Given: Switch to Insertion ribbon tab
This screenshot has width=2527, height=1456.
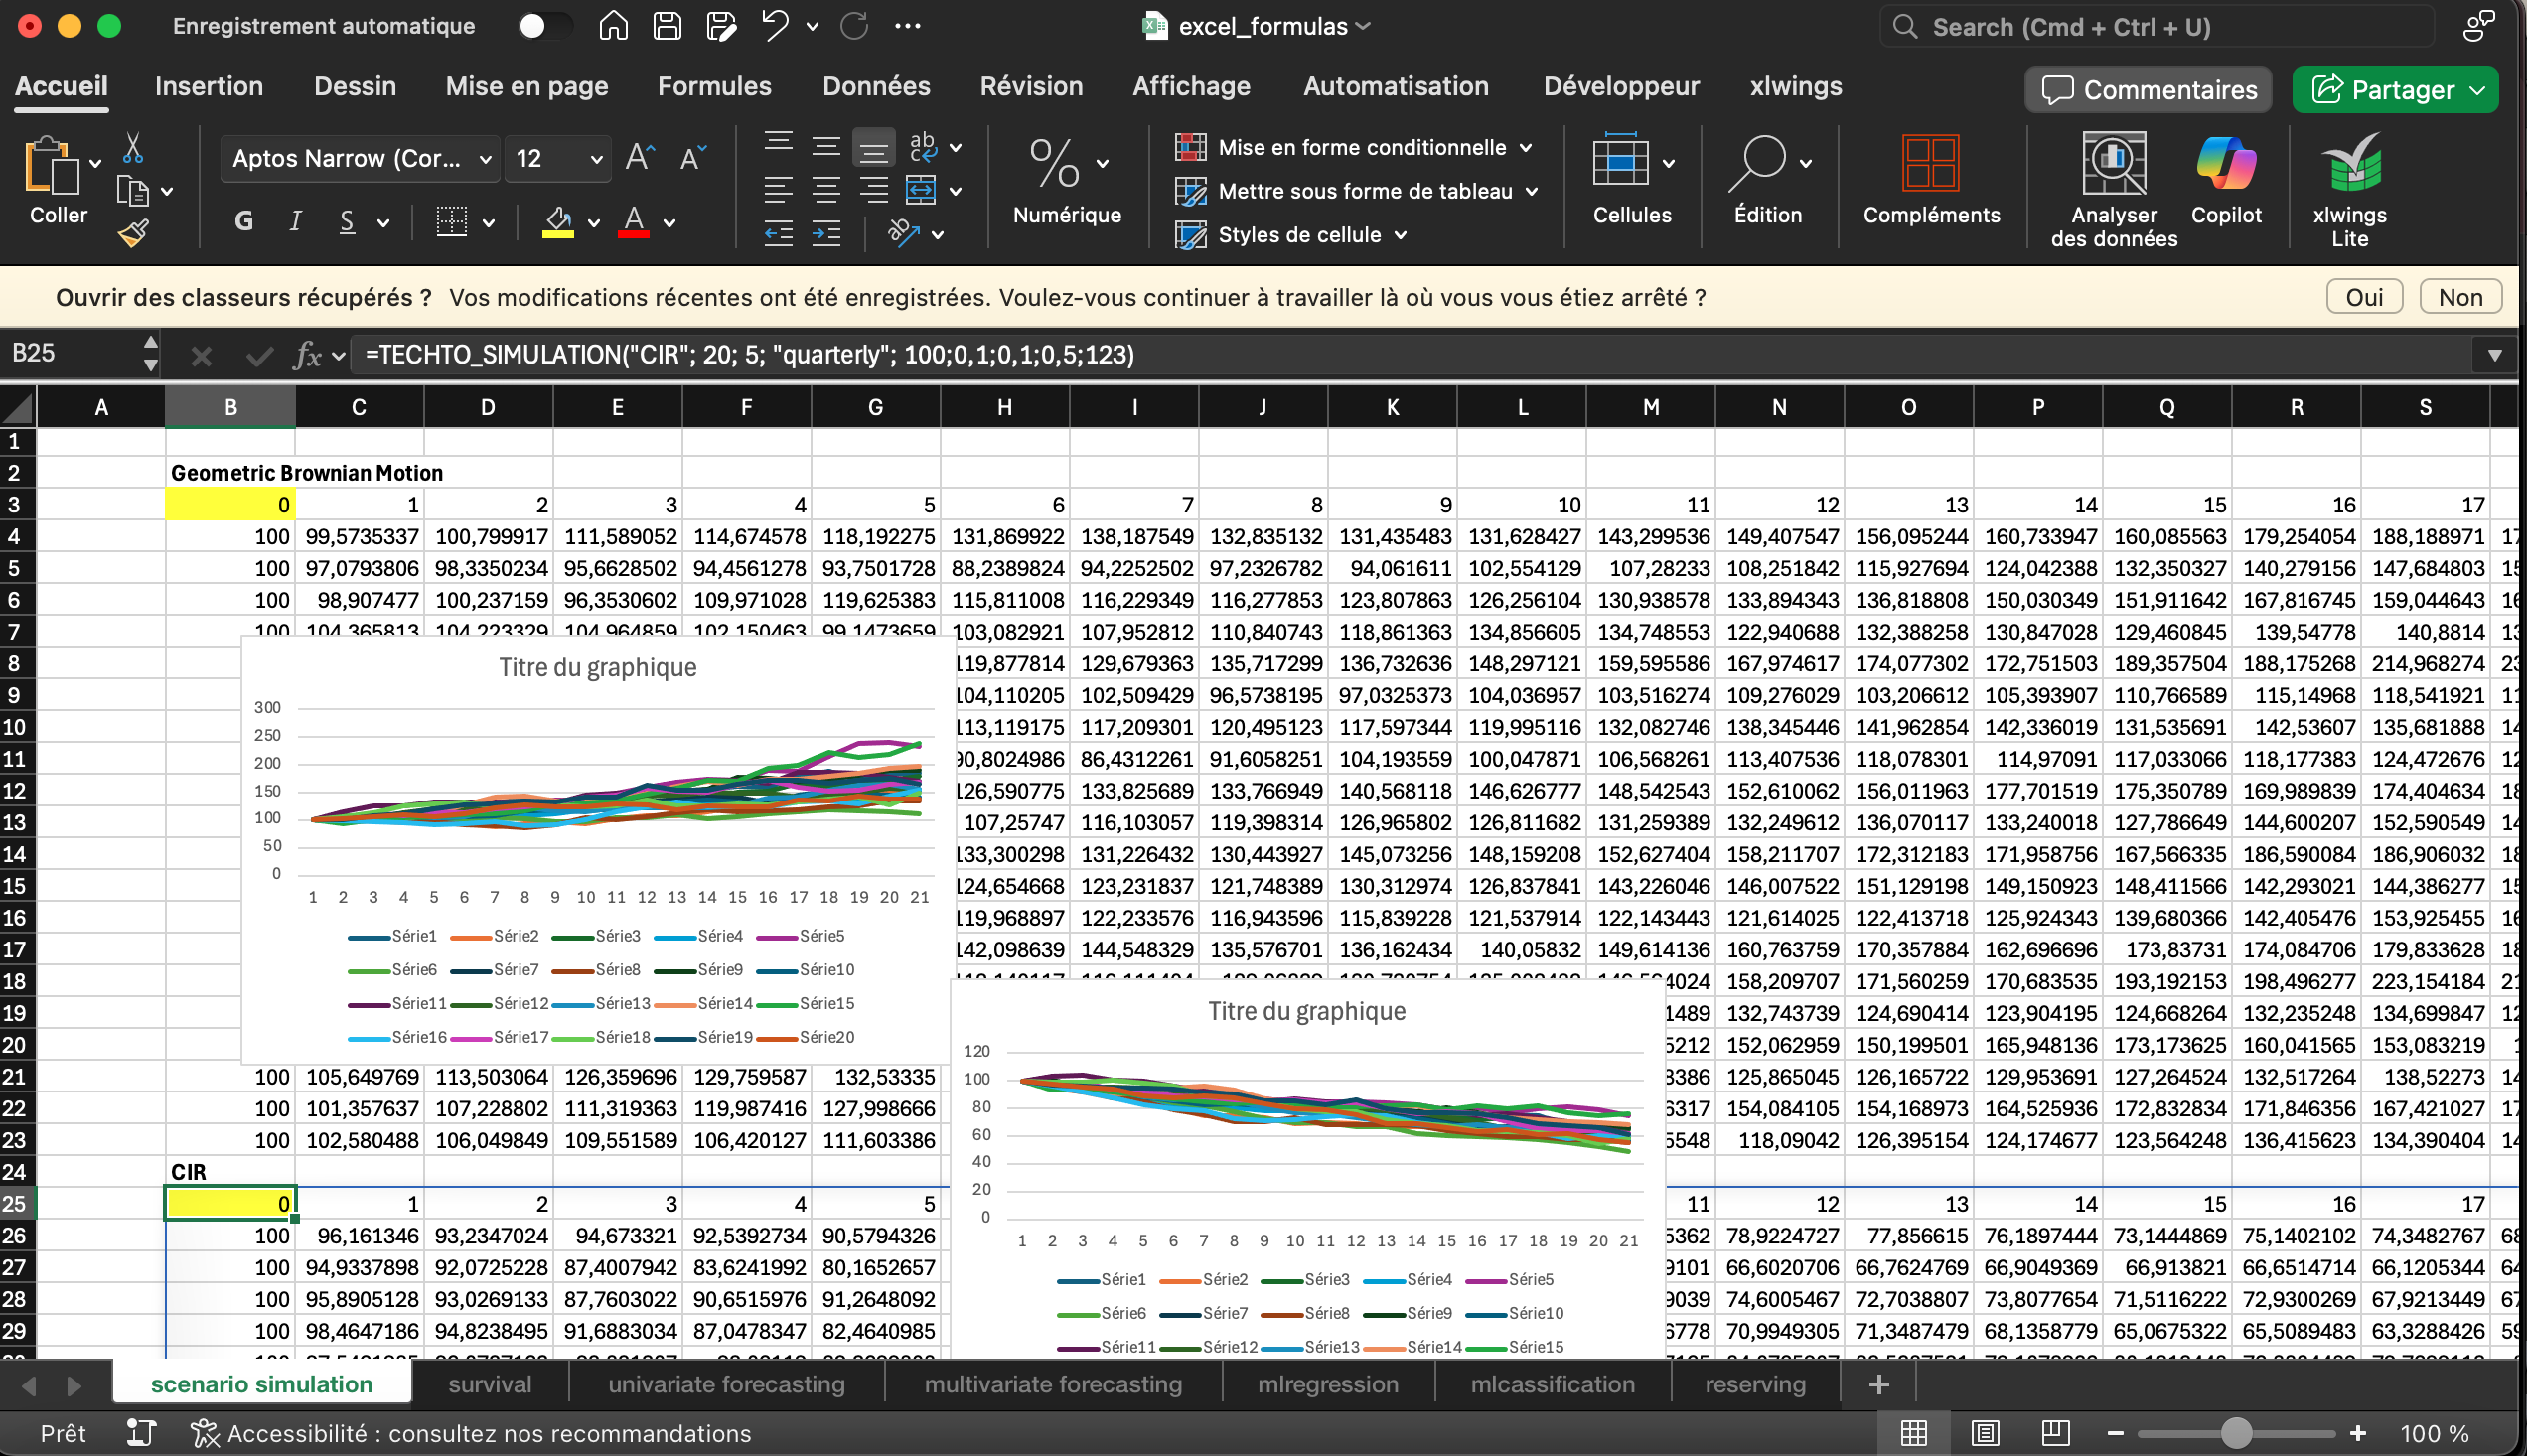Looking at the screenshot, I should tap(209, 86).
